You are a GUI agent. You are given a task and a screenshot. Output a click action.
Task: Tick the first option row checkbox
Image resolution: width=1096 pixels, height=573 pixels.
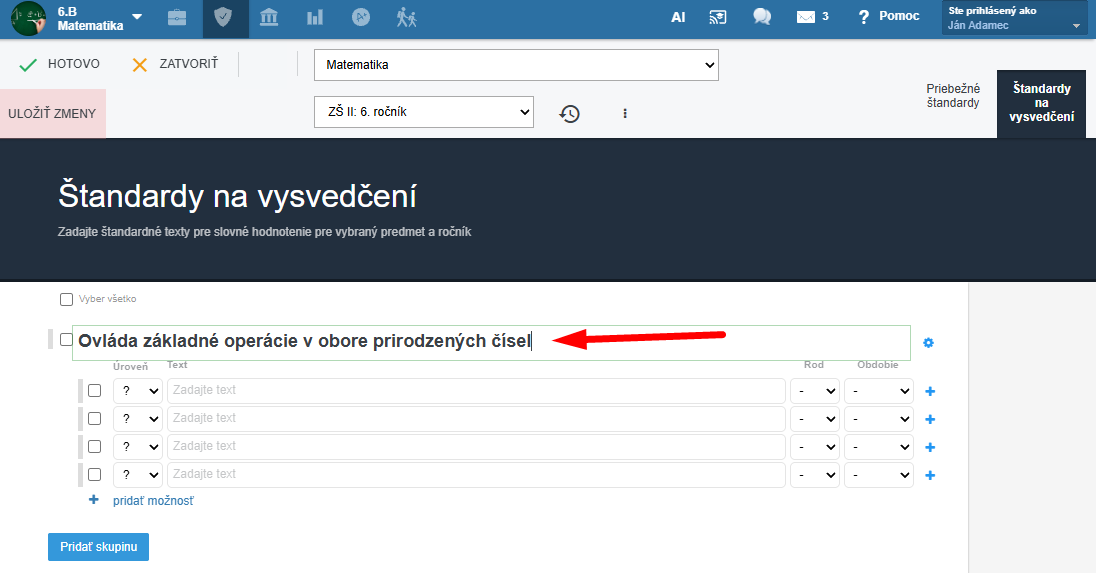click(94, 391)
